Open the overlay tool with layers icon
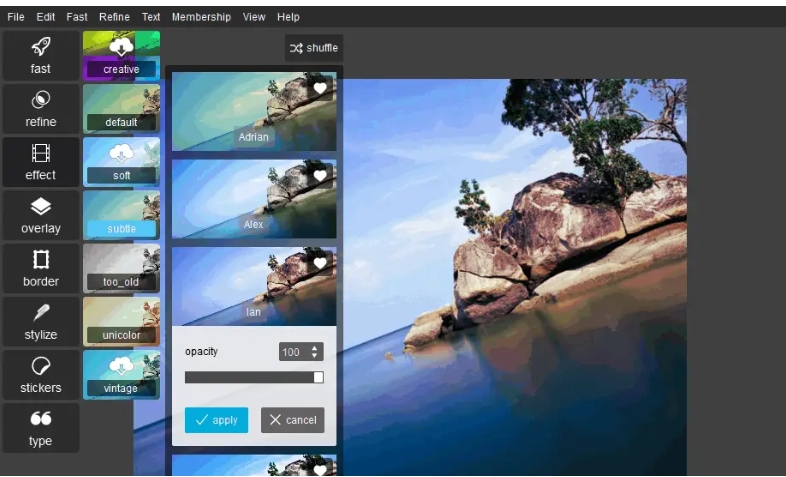The image size is (786, 477). (41, 215)
